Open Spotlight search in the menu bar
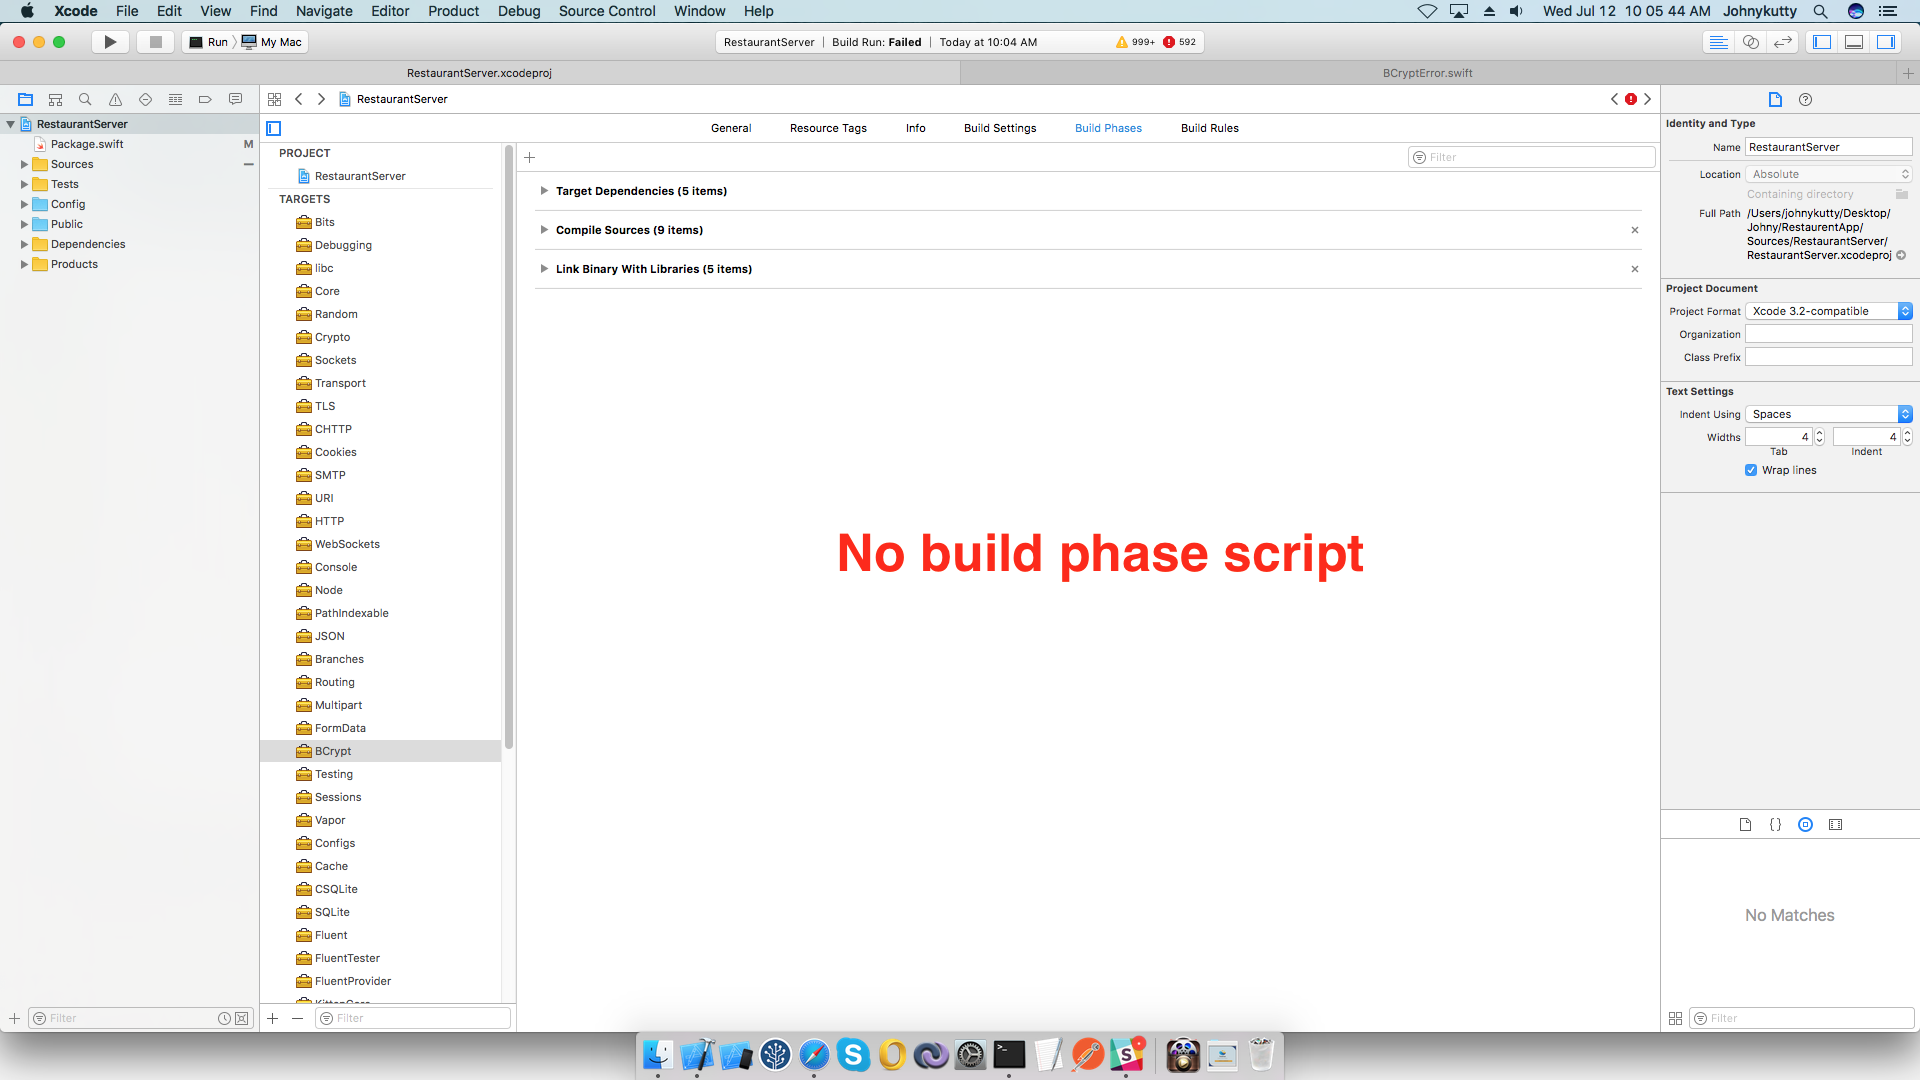This screenshot has width=1920, height=1080. [1821, 11]
